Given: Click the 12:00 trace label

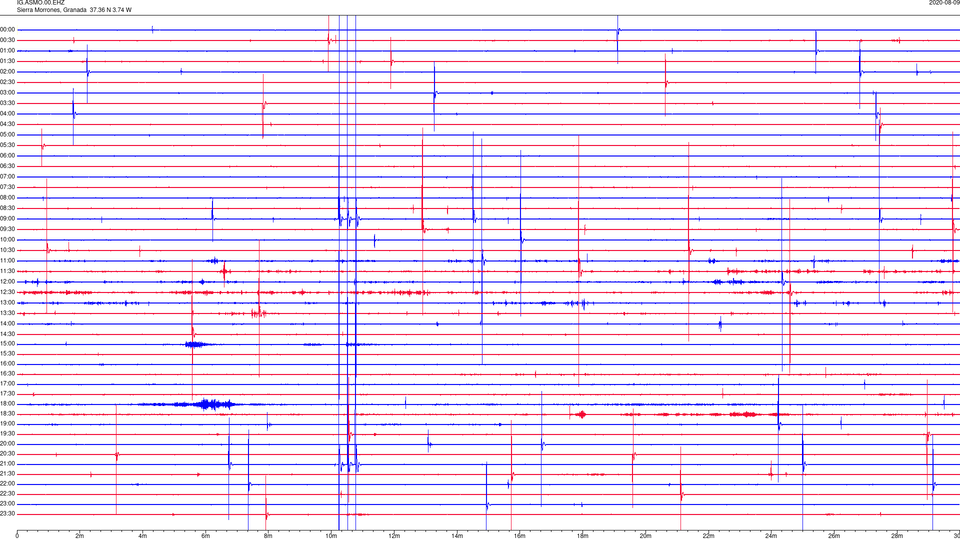Looking at the screenshot, I should click(8, 282).
